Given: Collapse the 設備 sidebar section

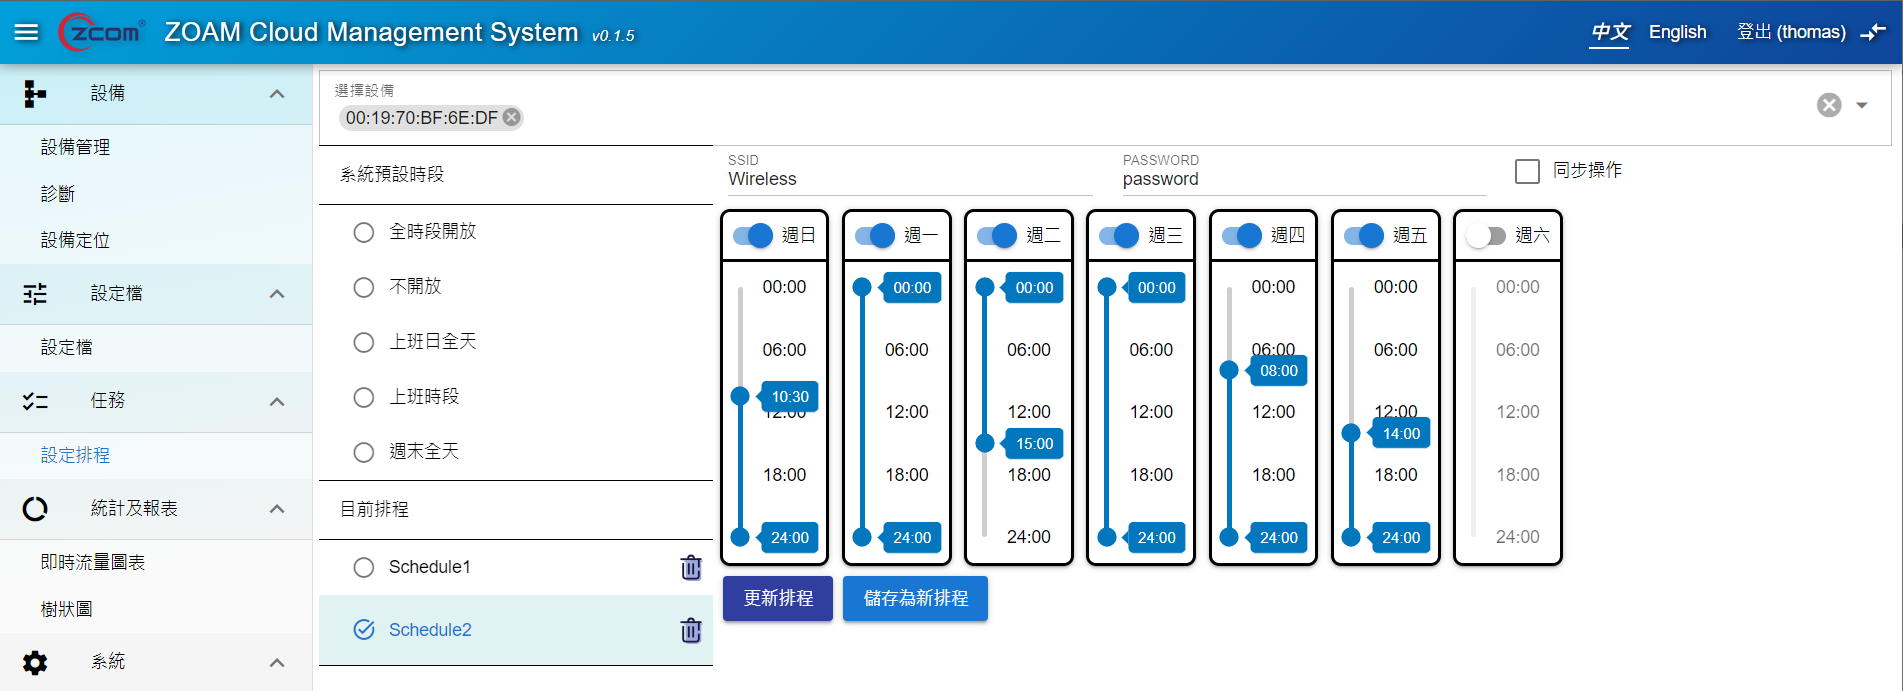Looking at the screenshot, I should (277, 94).
